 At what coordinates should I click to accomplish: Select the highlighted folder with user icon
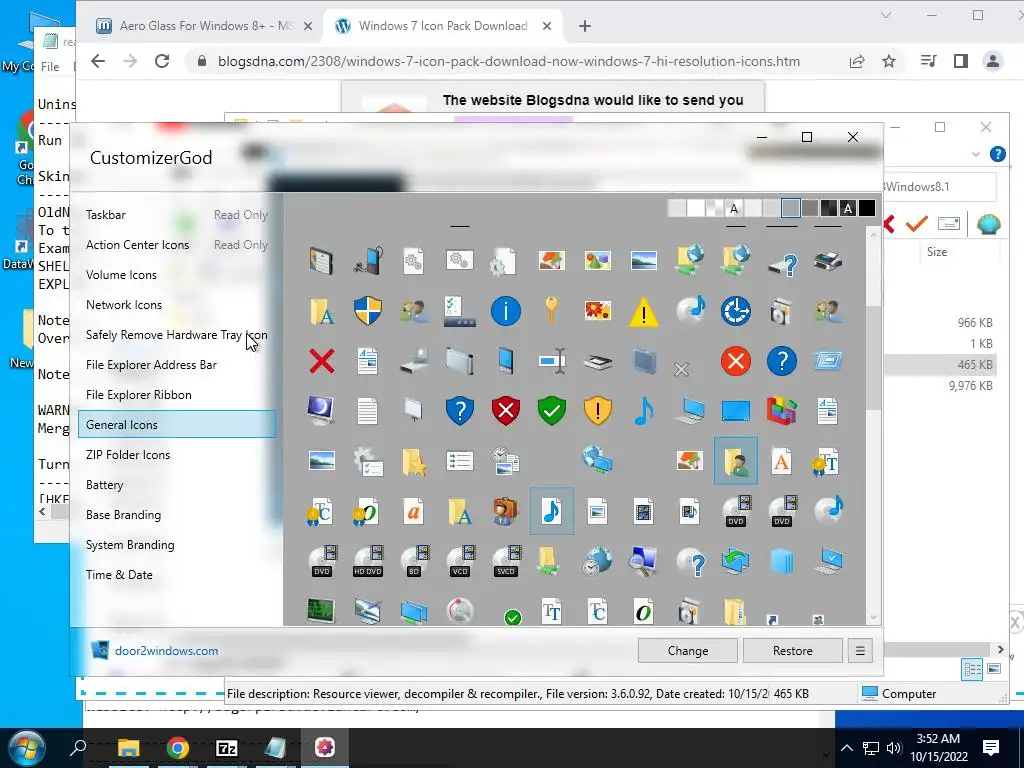736,461
